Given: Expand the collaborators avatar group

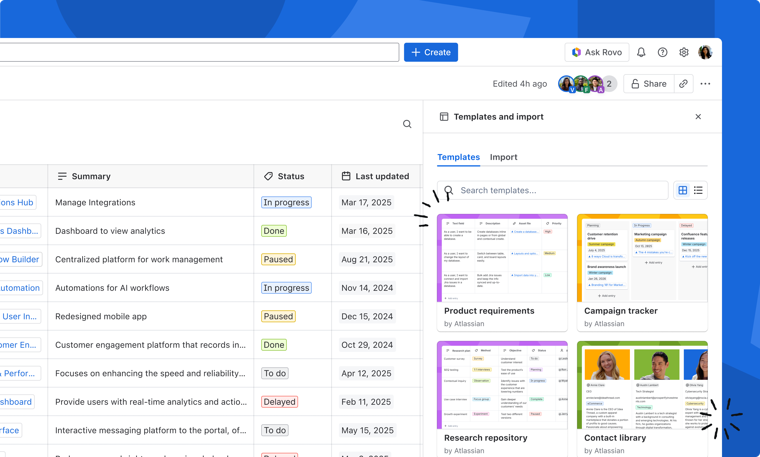Looking at the screenshot, I should (x=608, y=84).
